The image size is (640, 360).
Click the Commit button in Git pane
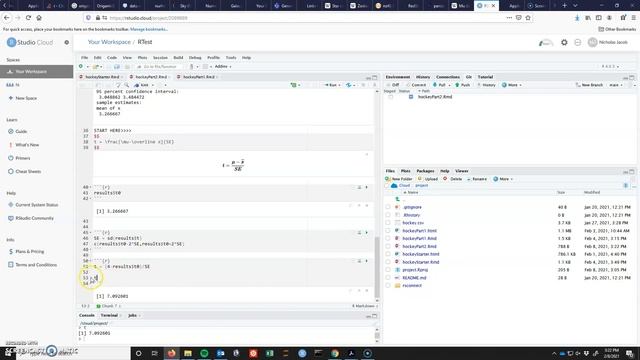416,85
